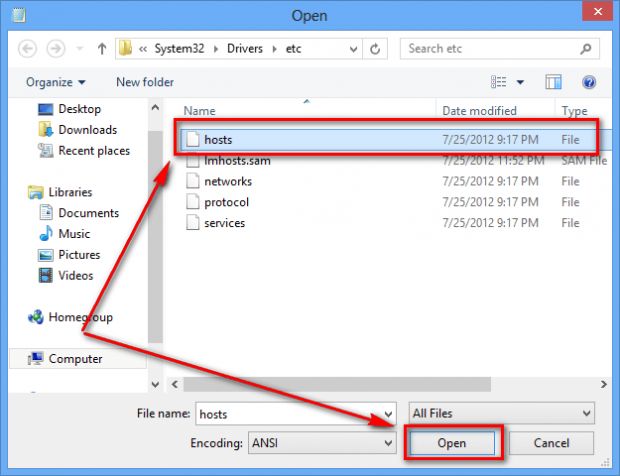Screen dimensions: 620x476
Task: Select System32 in the address path
Action: click(179, 49)
